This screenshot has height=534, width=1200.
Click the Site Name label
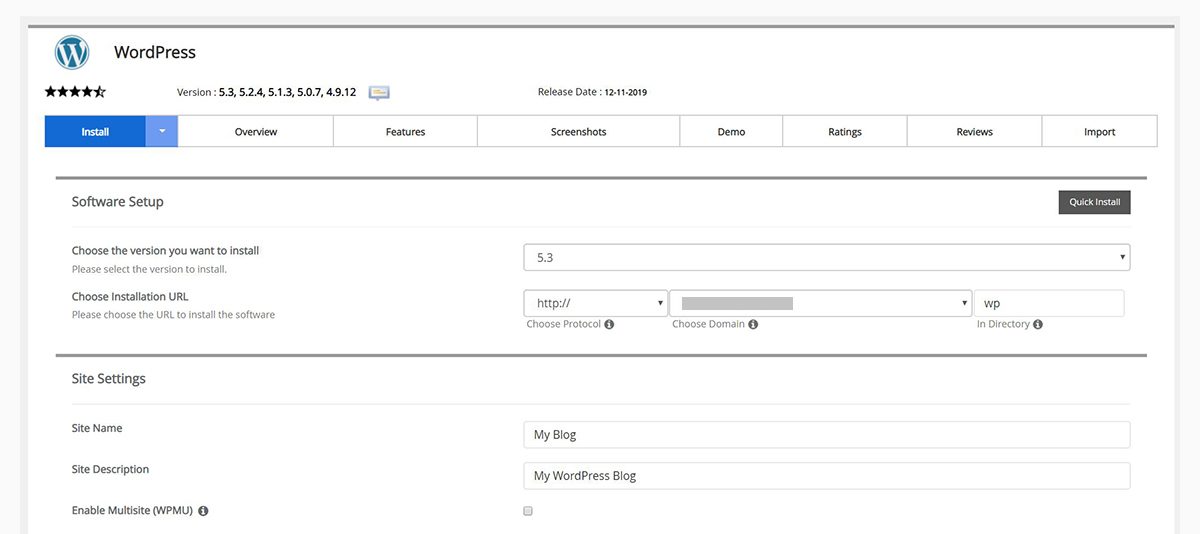pyautogui.click(x=97, y=429)
